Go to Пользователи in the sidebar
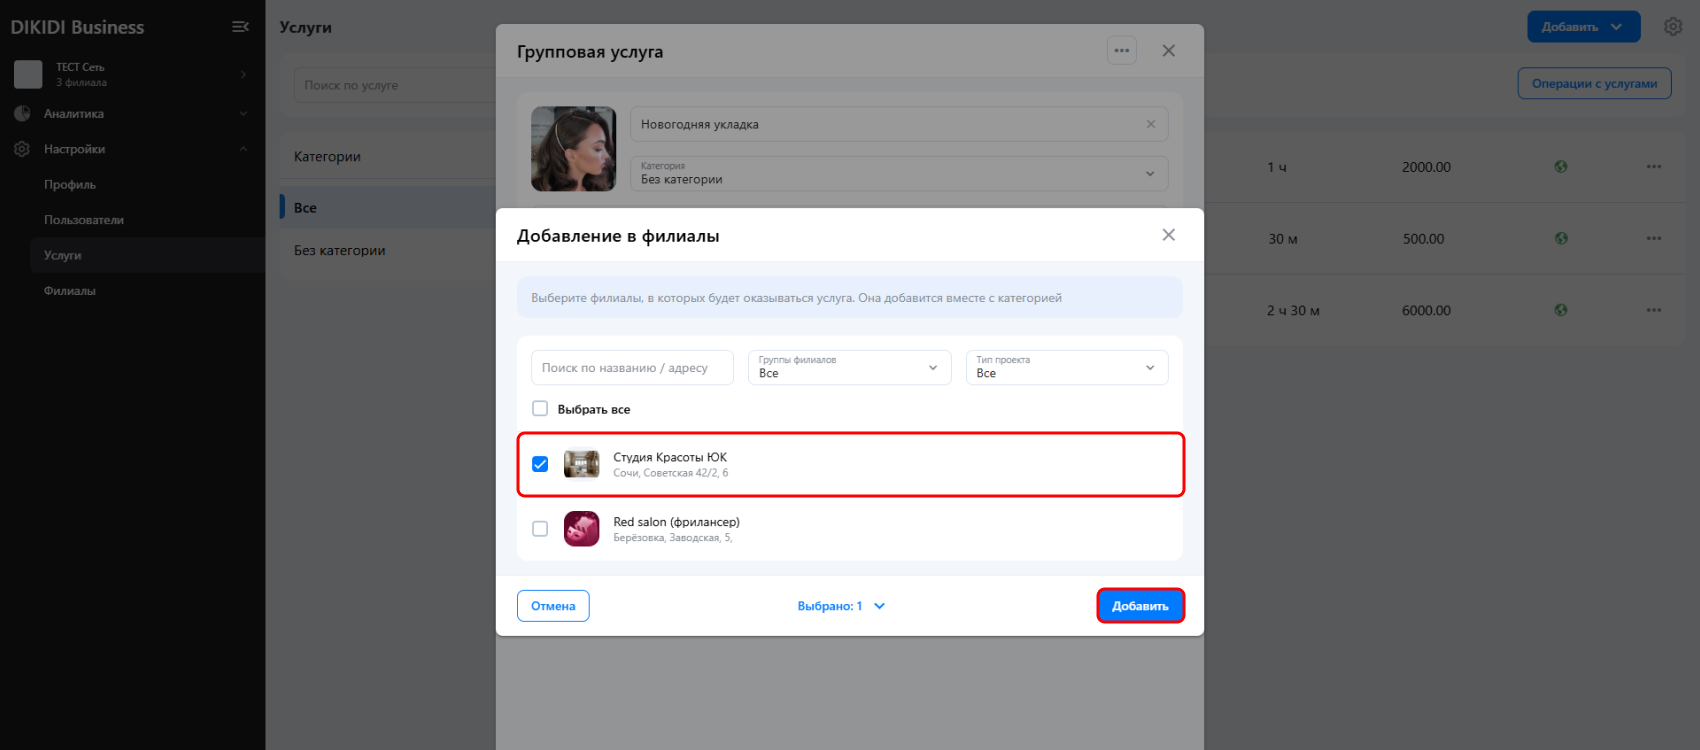This screenshot has height=750, width=1700. point(84,220)
